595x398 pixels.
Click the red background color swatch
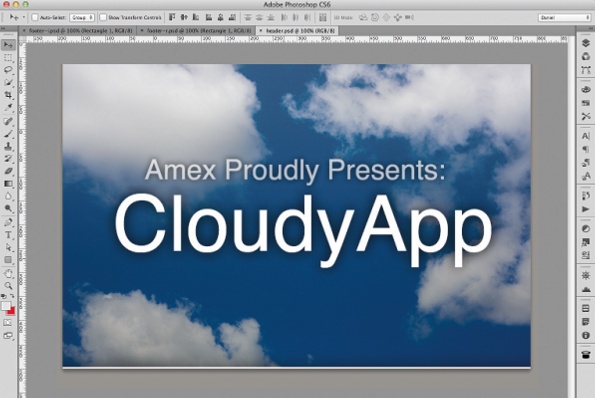(11, 311)
